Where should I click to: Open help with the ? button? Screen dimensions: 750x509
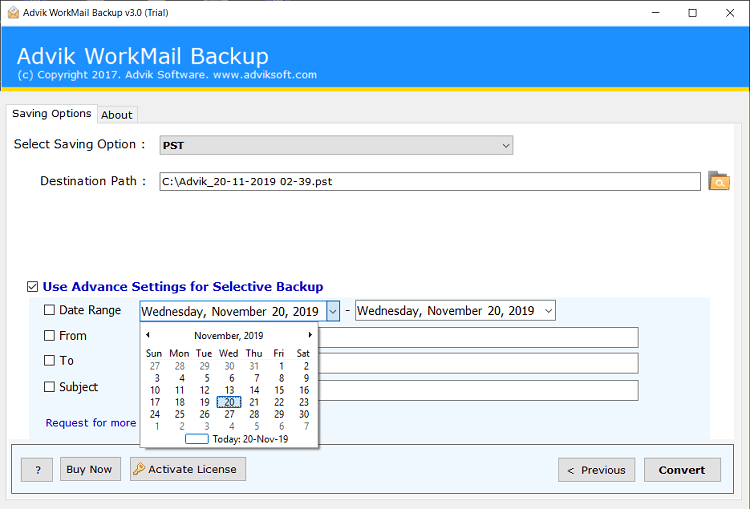coord(37,470)
